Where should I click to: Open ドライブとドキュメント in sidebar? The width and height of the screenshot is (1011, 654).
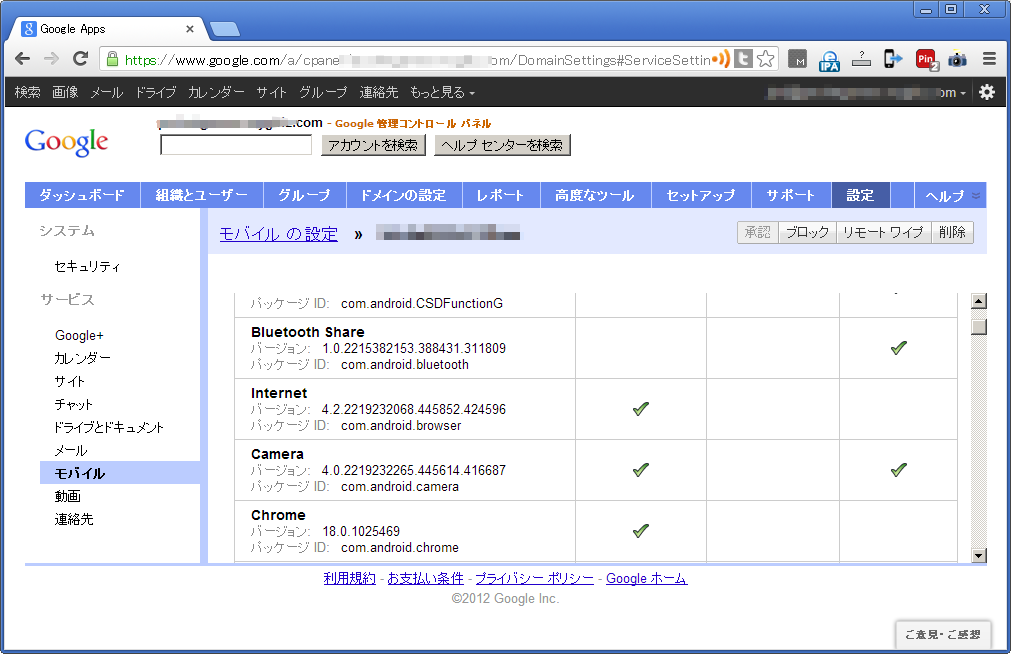click(x=109, y=427)
